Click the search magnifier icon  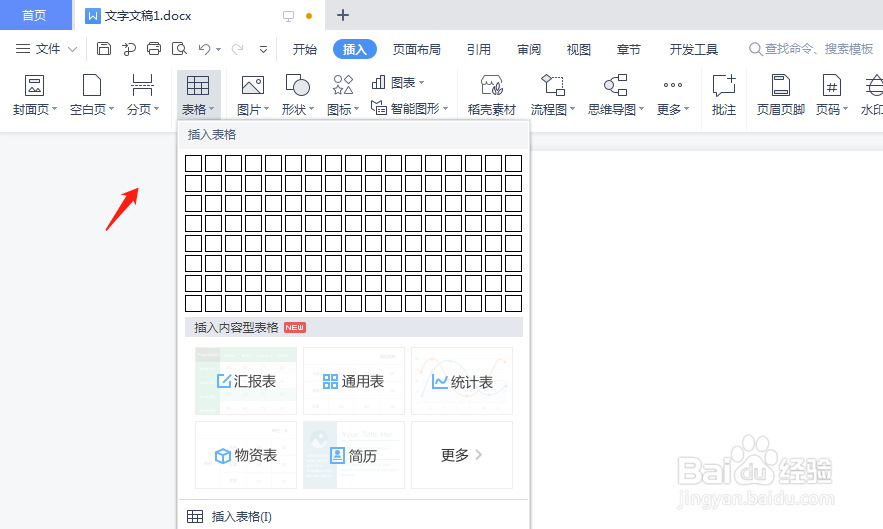coord(755,49)
